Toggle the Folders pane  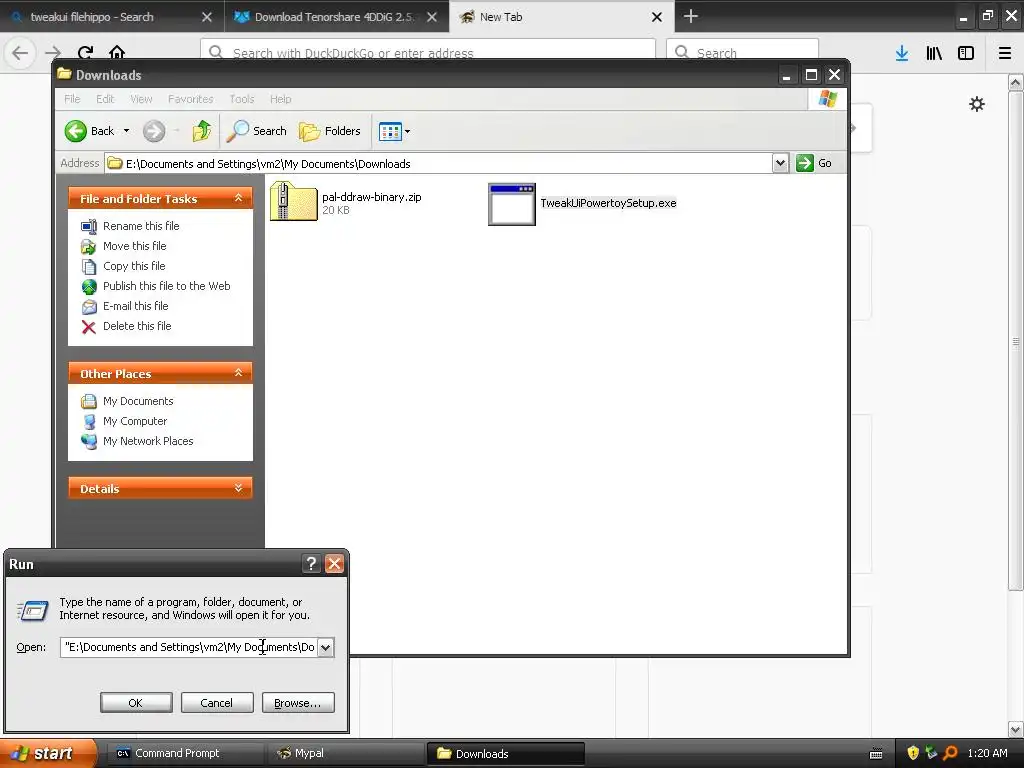pos(330,131)
